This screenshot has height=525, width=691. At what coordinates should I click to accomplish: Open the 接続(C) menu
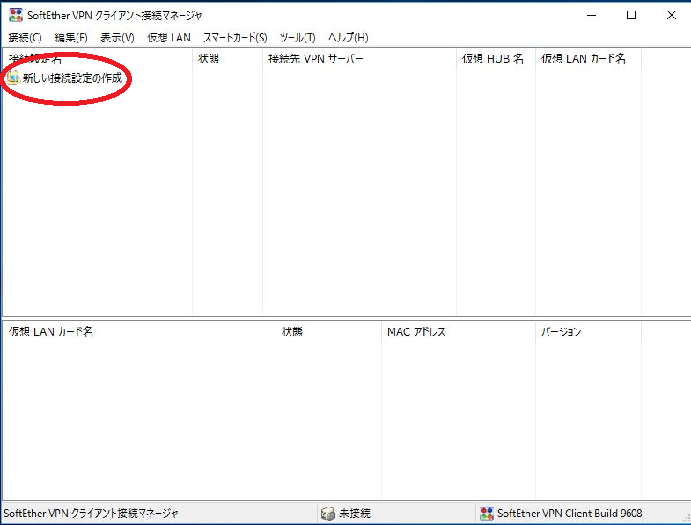point(25,37)
